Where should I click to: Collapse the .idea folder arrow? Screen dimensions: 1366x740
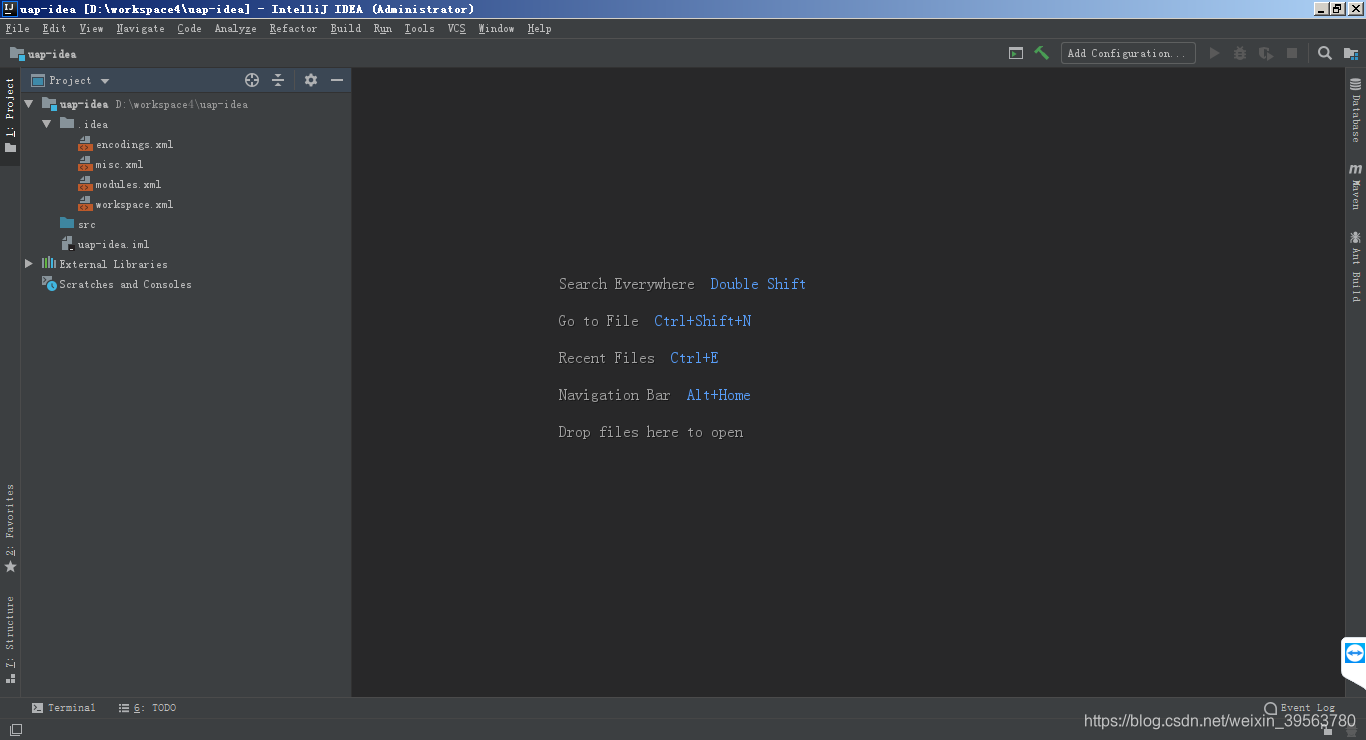pos(47,124)
